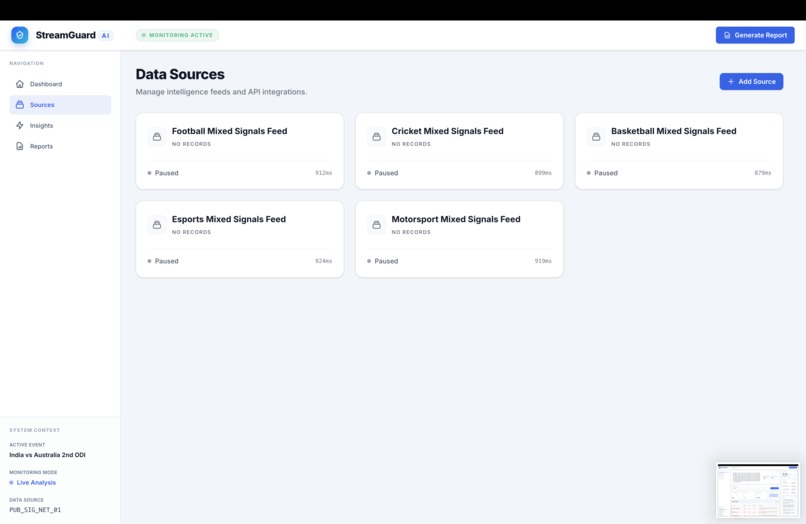Click NO RECORDS label under Football feed
This screenshot has height=524, width=806.
click(191, 144)
